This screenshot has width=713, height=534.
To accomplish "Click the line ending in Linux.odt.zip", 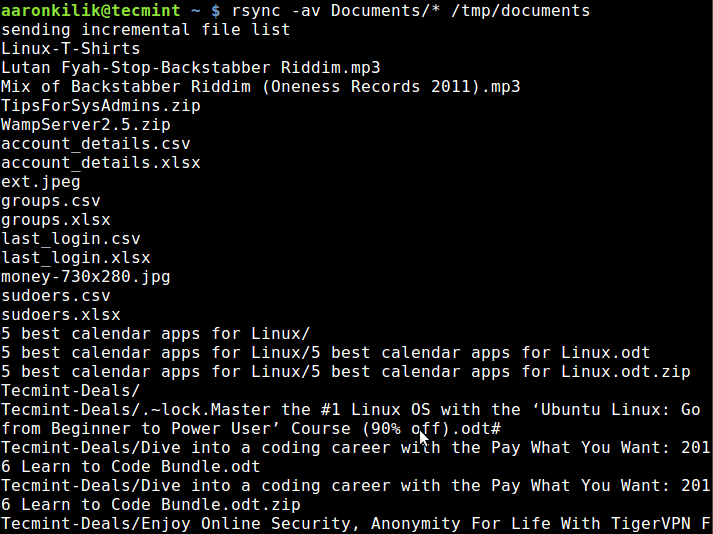I will click(x=346, y=372).
